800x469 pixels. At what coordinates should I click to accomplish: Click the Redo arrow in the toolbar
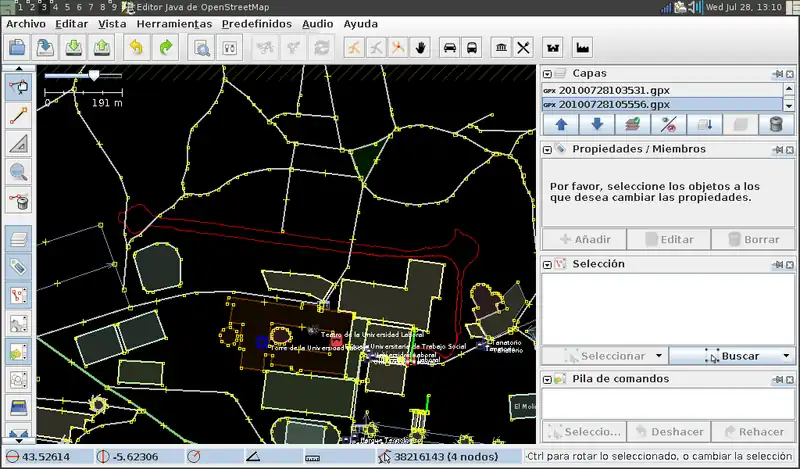[165, 47]
